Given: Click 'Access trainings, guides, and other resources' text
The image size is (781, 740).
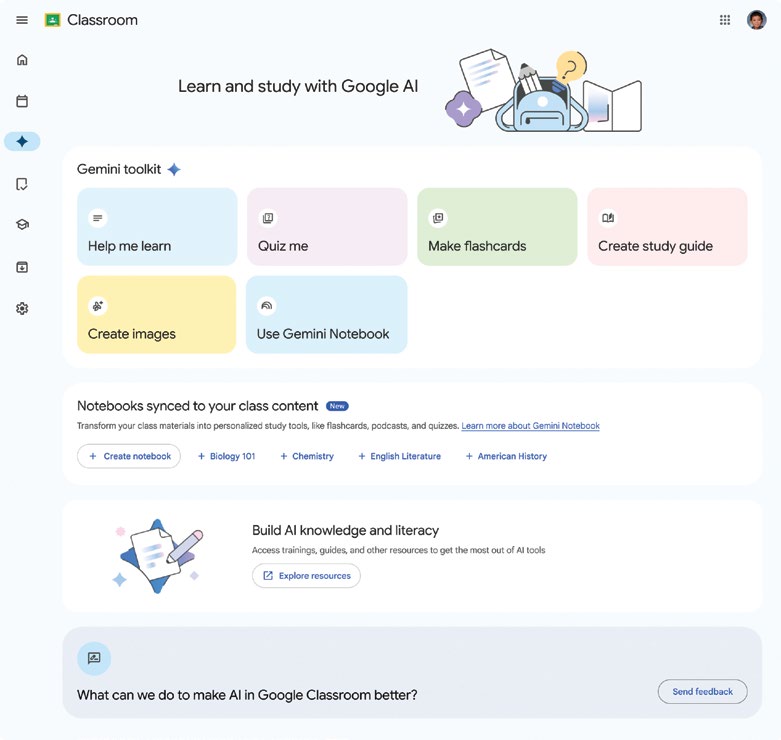Looking at the screenshot, I should coord(398,550).
